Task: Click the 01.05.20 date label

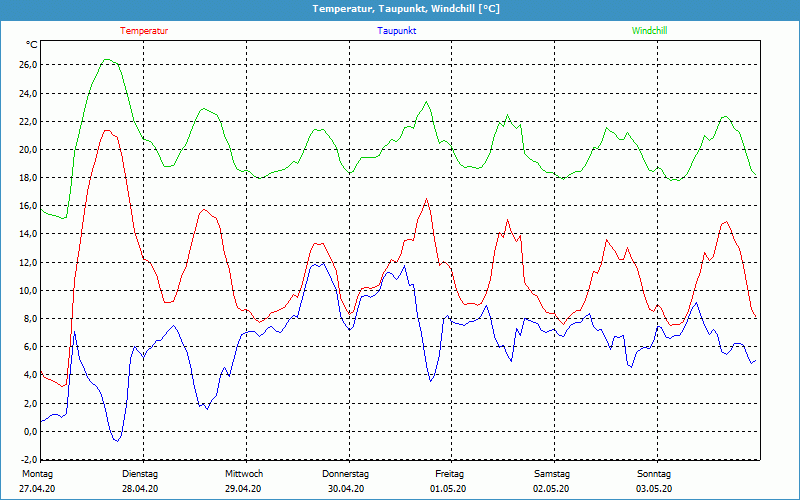Action: [448, 489]
